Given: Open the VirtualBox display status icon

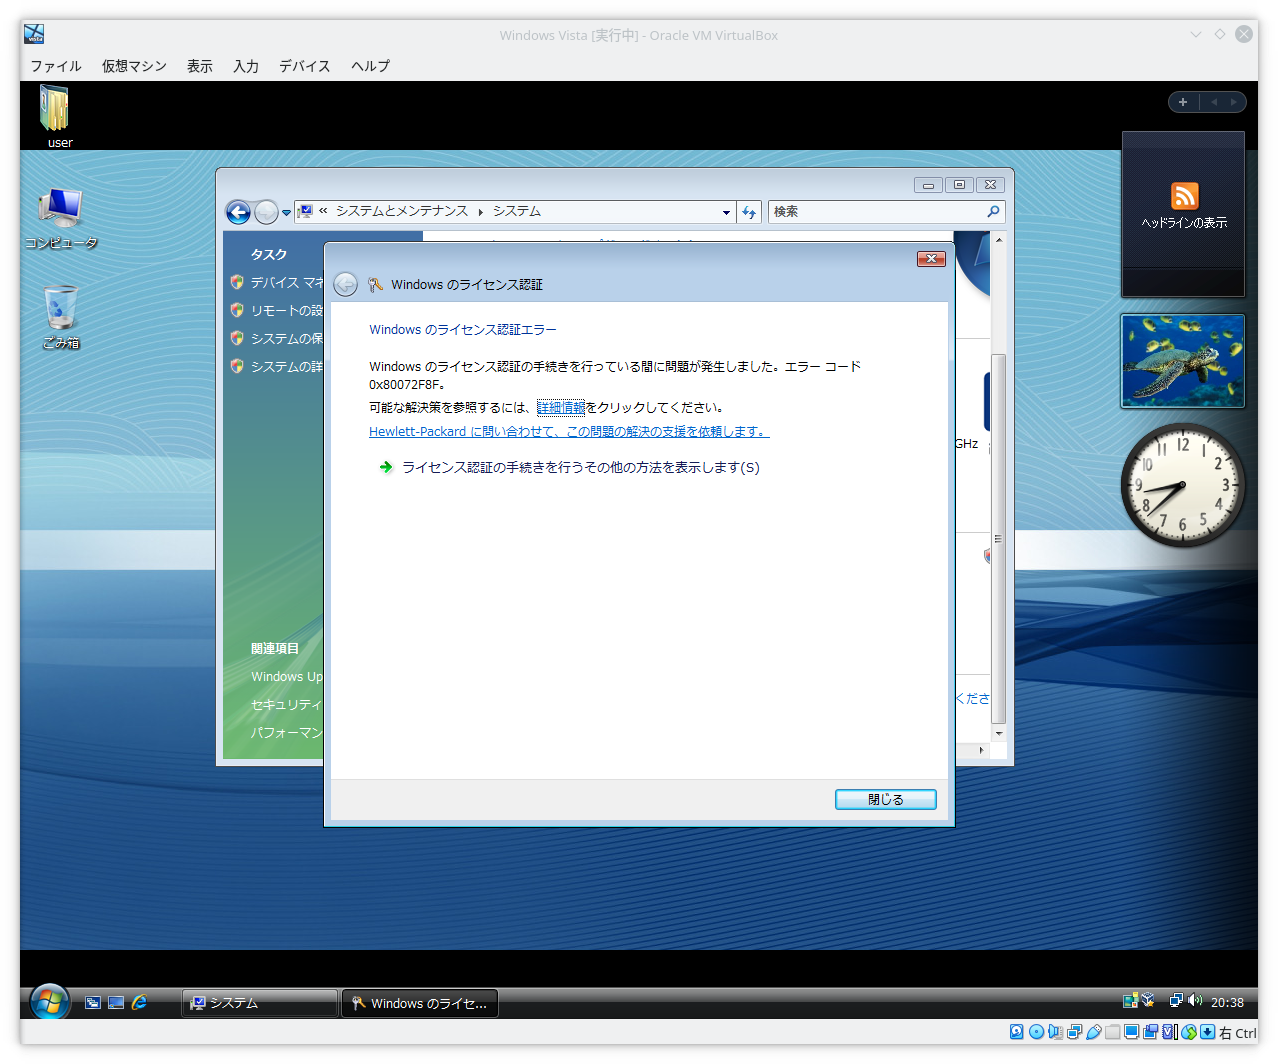Looking at the screenshot, I should click(1131, 1032).
